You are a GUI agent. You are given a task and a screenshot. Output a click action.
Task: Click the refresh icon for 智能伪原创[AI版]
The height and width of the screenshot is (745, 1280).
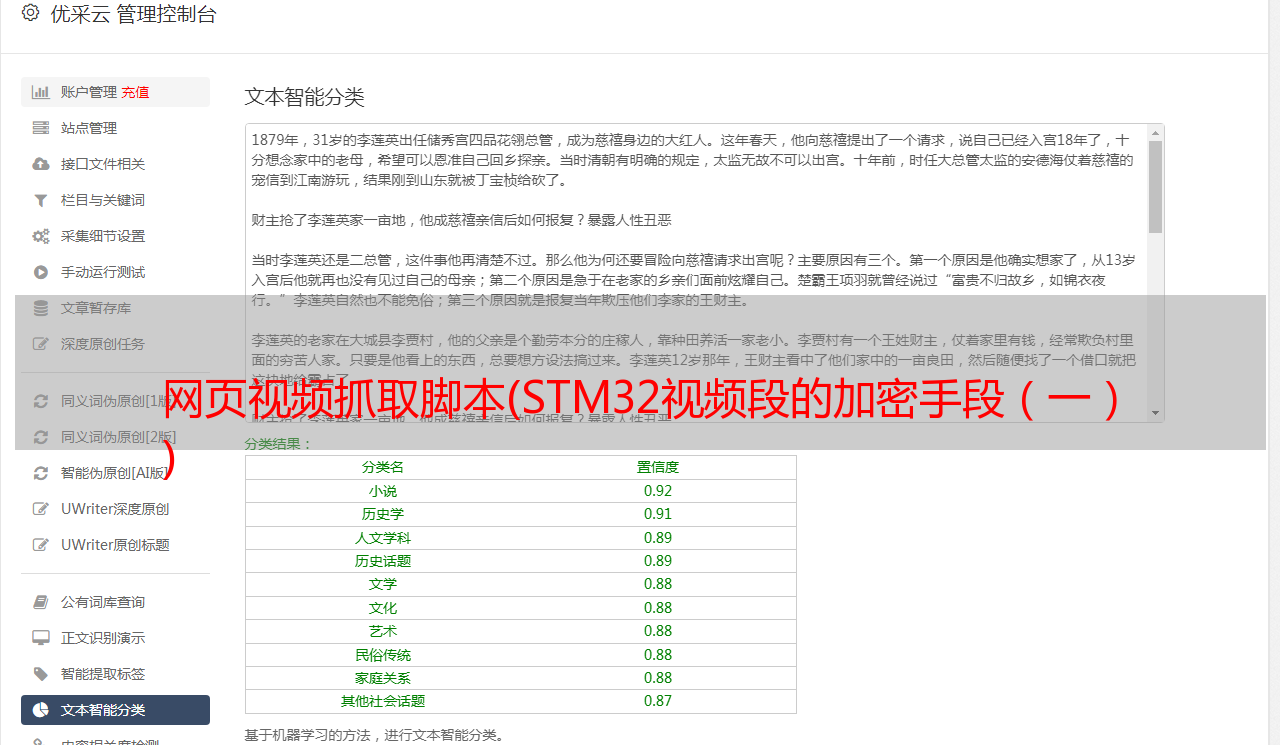coord(41,473)
